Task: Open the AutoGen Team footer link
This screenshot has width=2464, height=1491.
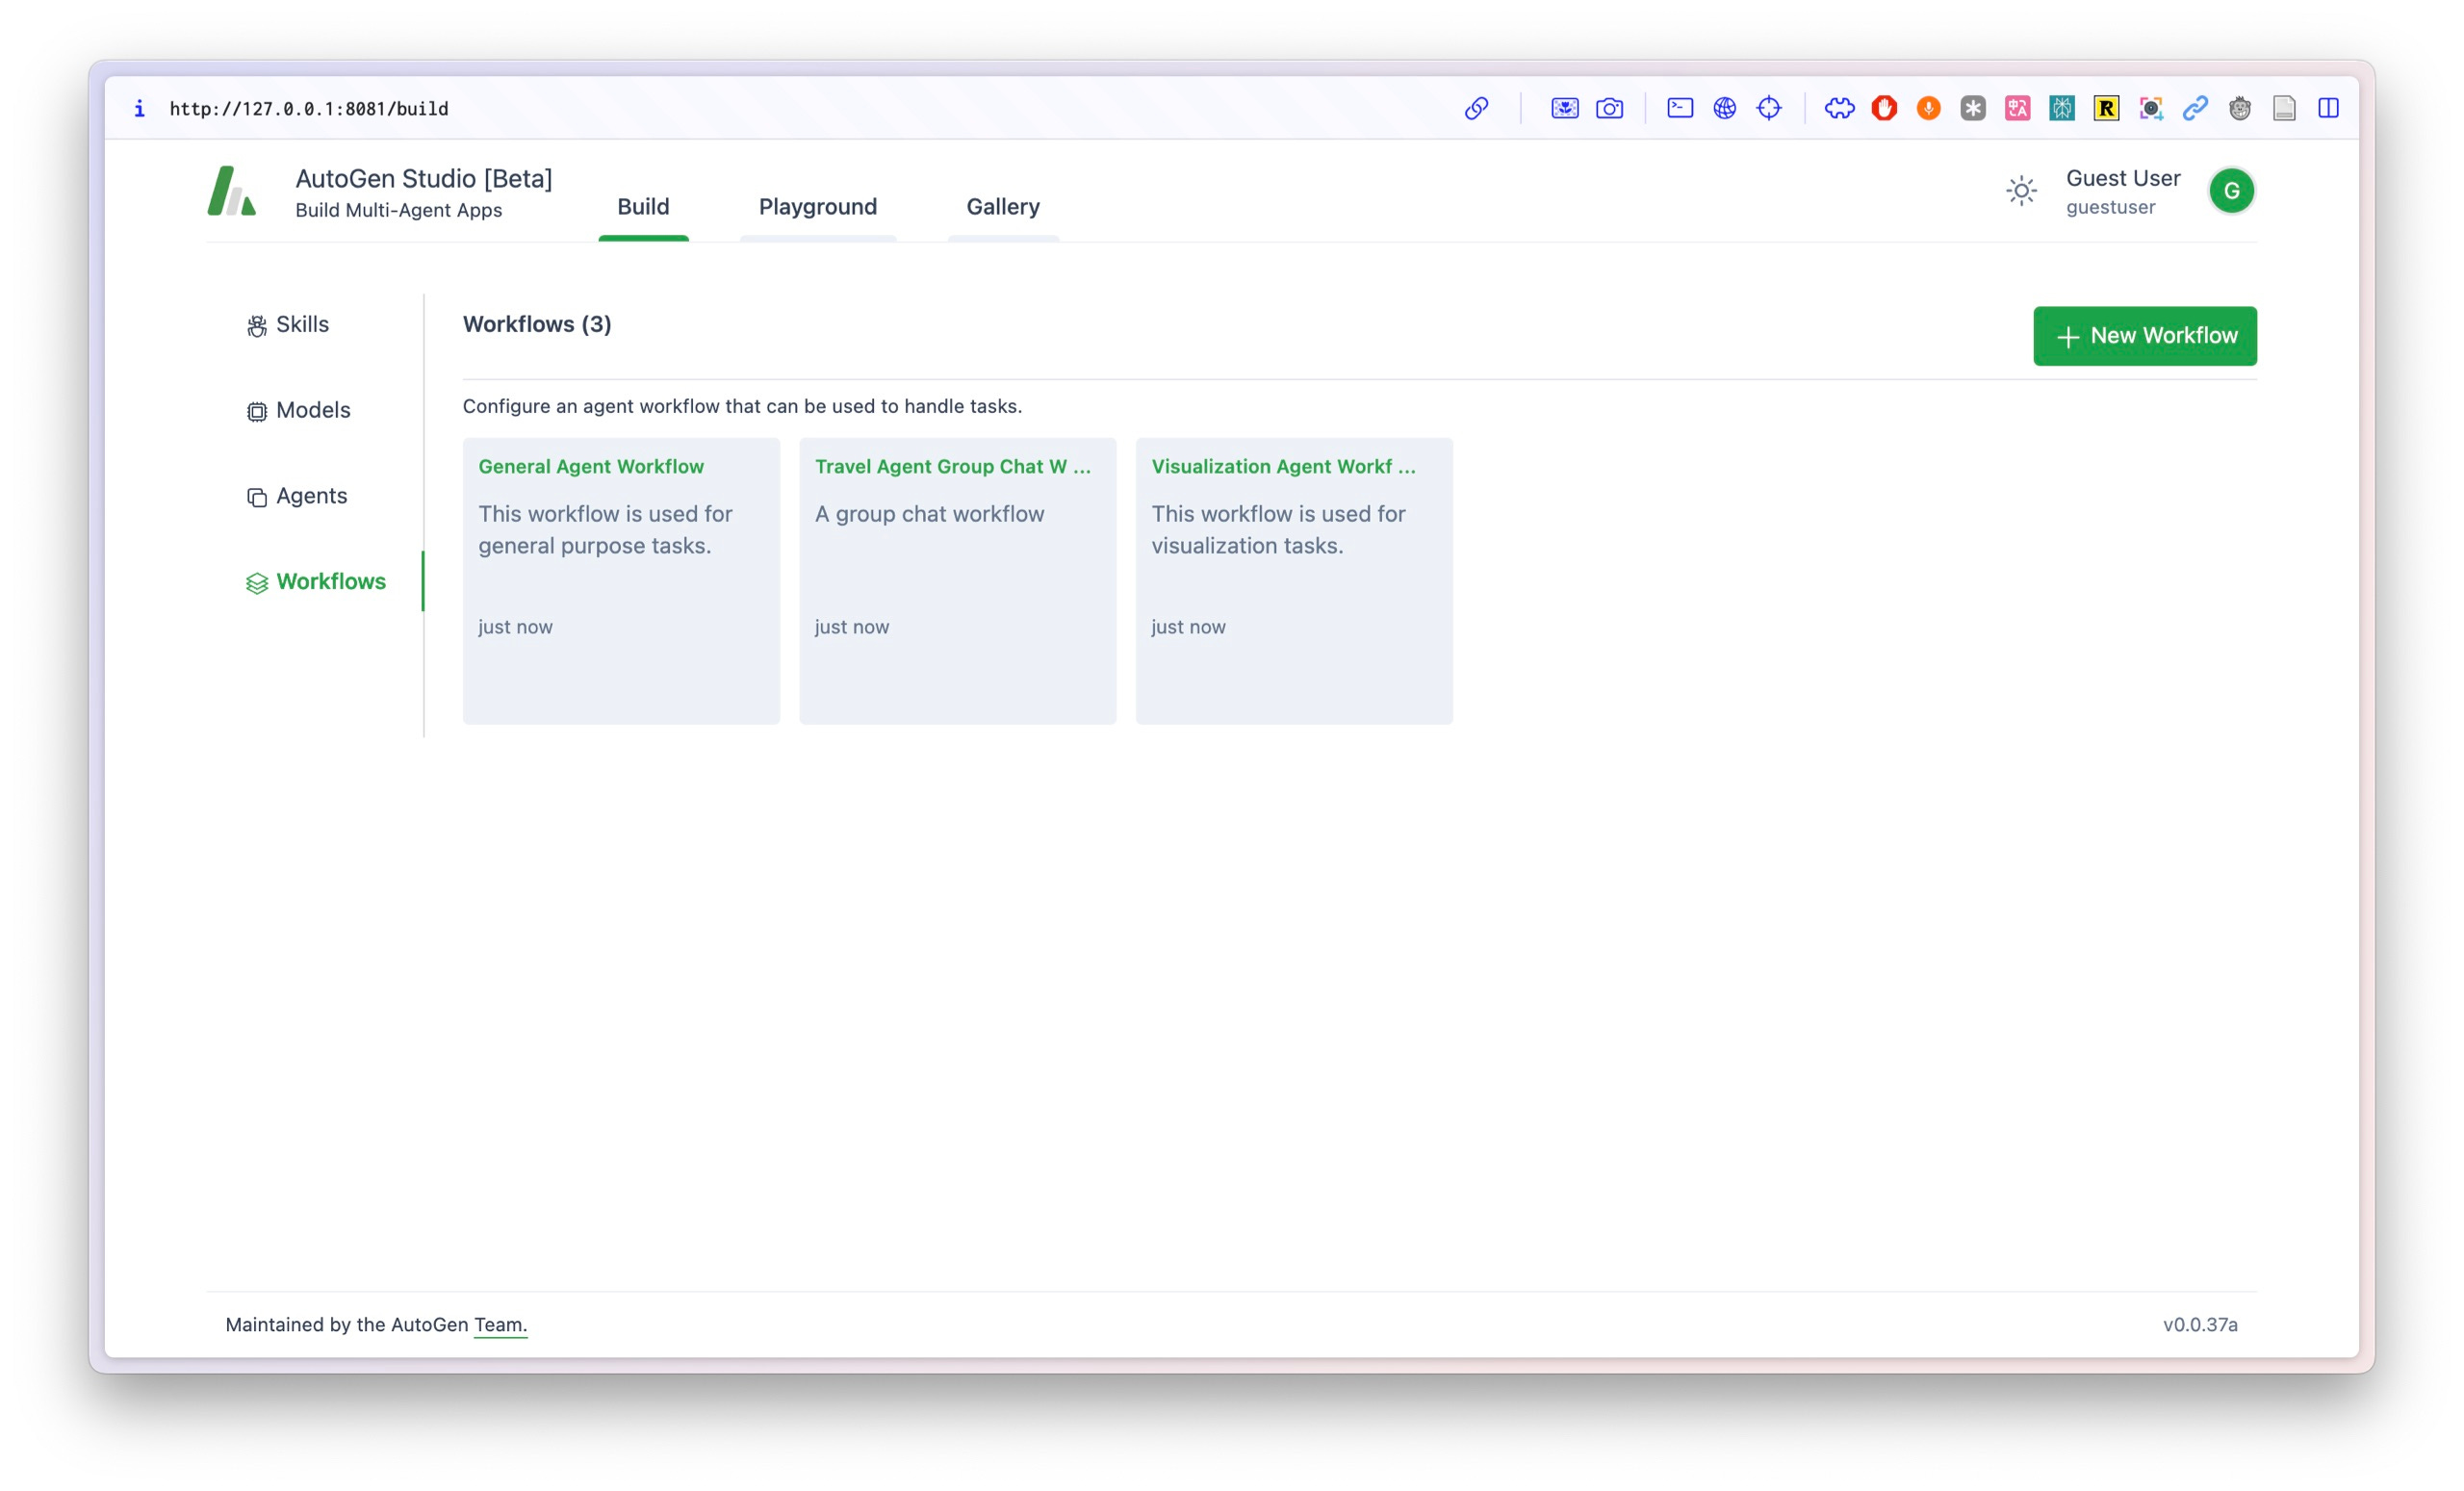Action: [499, 1324]
